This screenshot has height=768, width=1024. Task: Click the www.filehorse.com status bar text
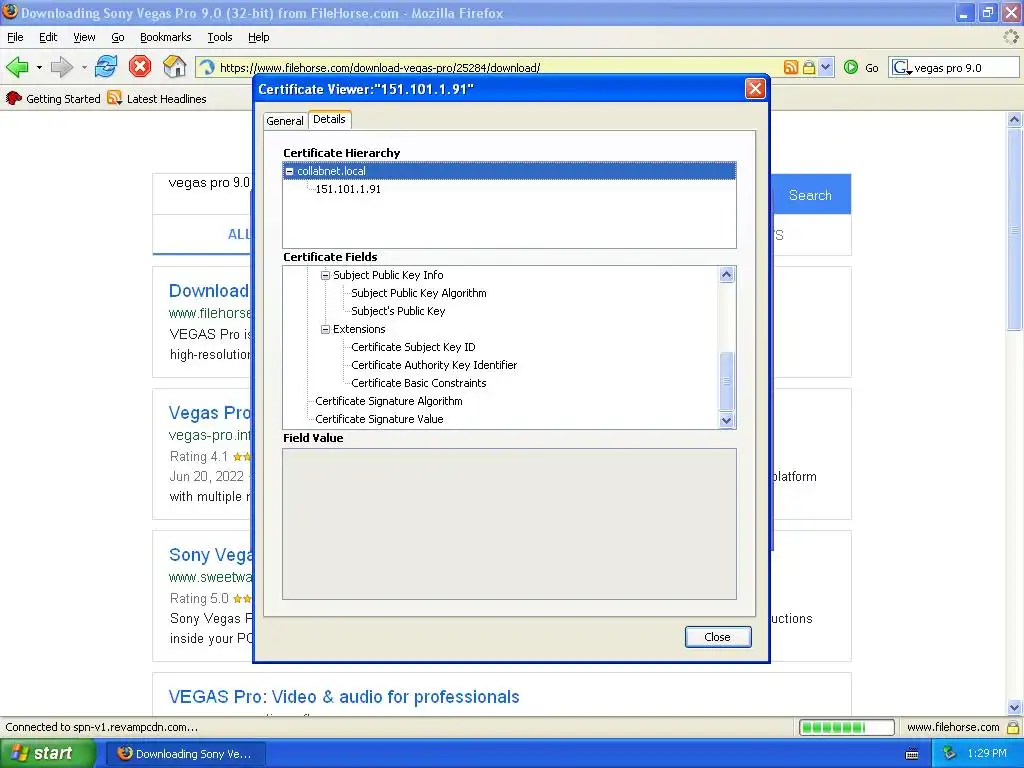pyautogui.click(x=953, y=727)
